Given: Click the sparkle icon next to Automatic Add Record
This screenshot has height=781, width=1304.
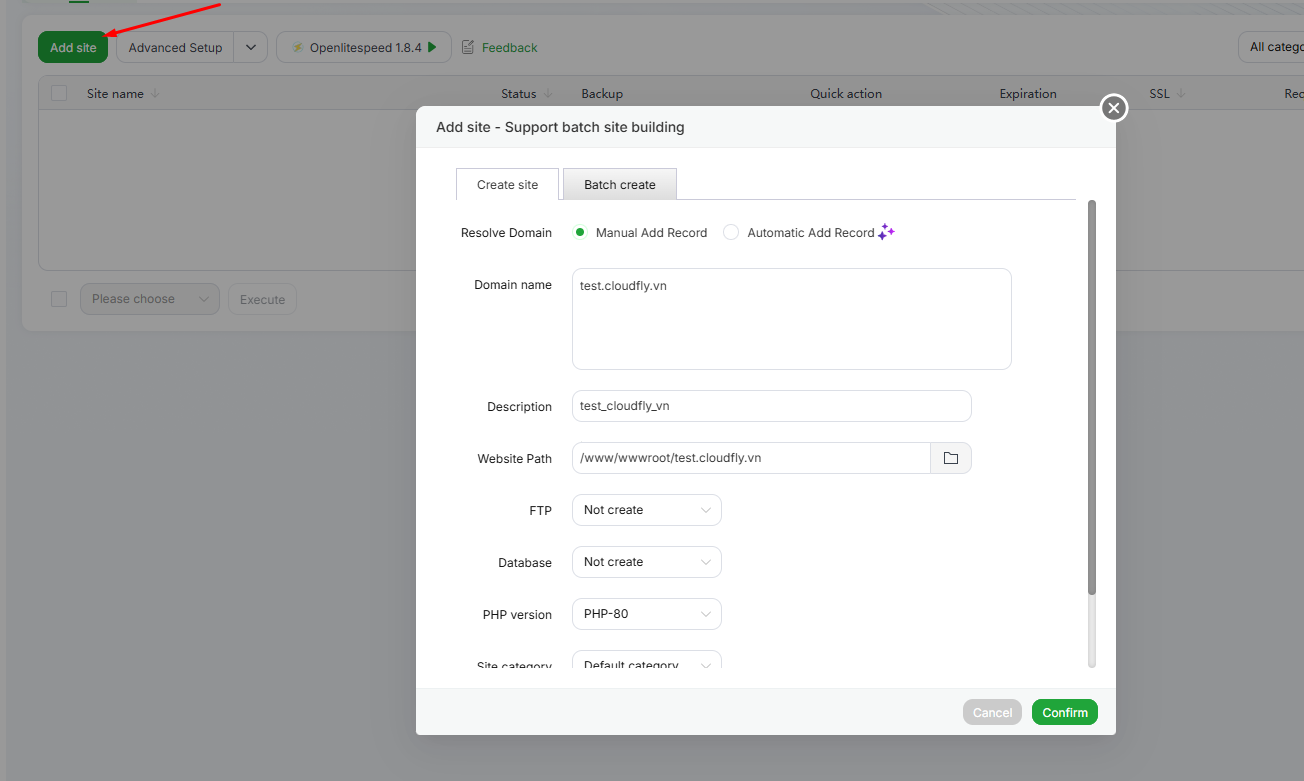Looking at the screenshot, I should point(886,232).
